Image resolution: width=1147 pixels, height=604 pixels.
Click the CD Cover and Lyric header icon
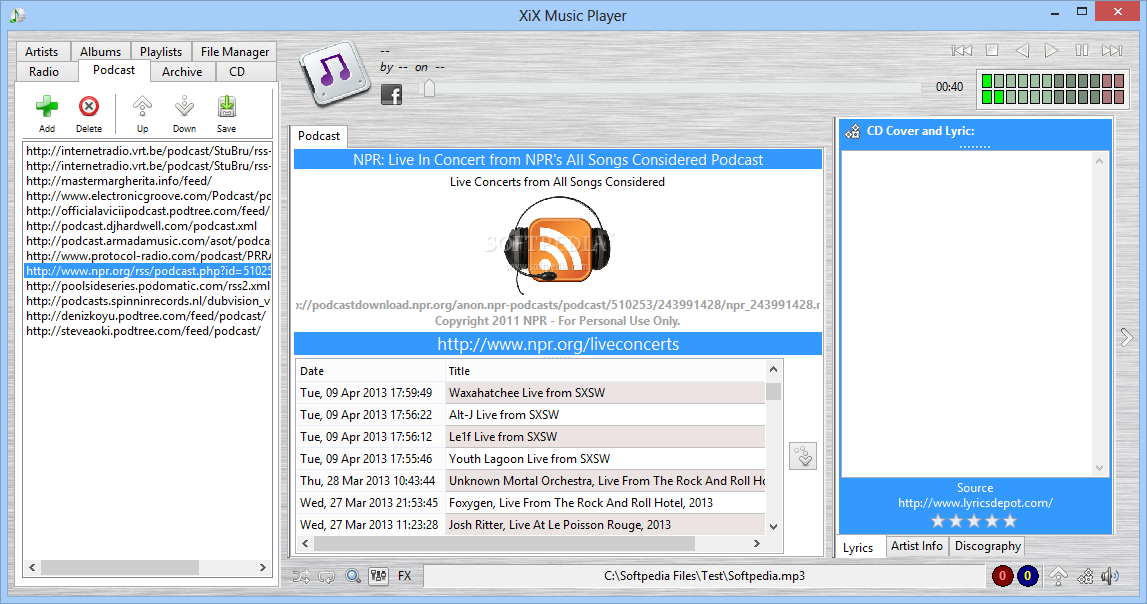point(852,132)
